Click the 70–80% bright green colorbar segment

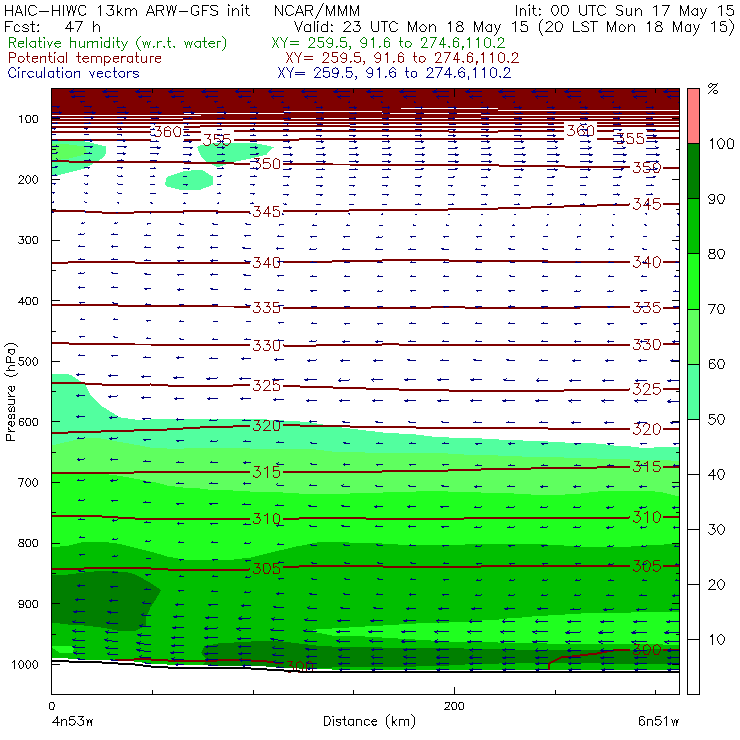[693, 281]
